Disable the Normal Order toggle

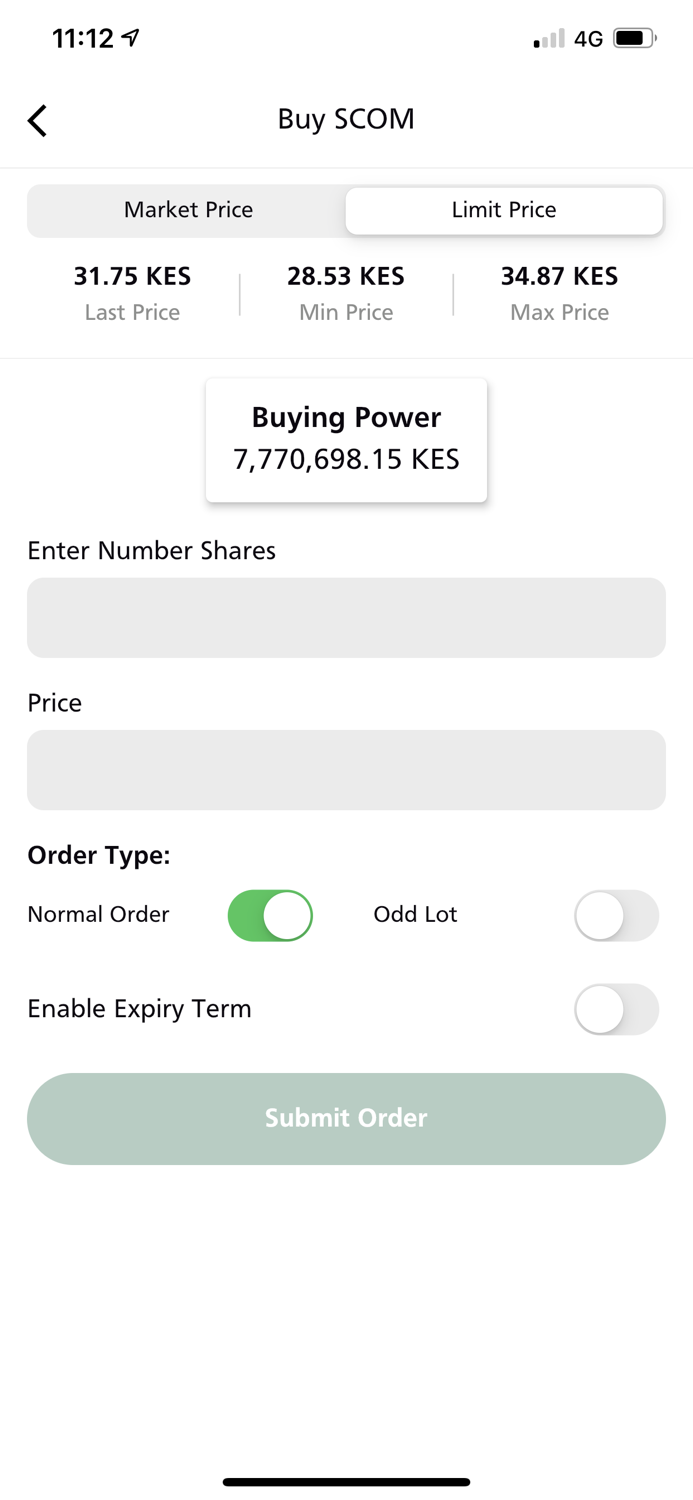click(x=270, y=915)
